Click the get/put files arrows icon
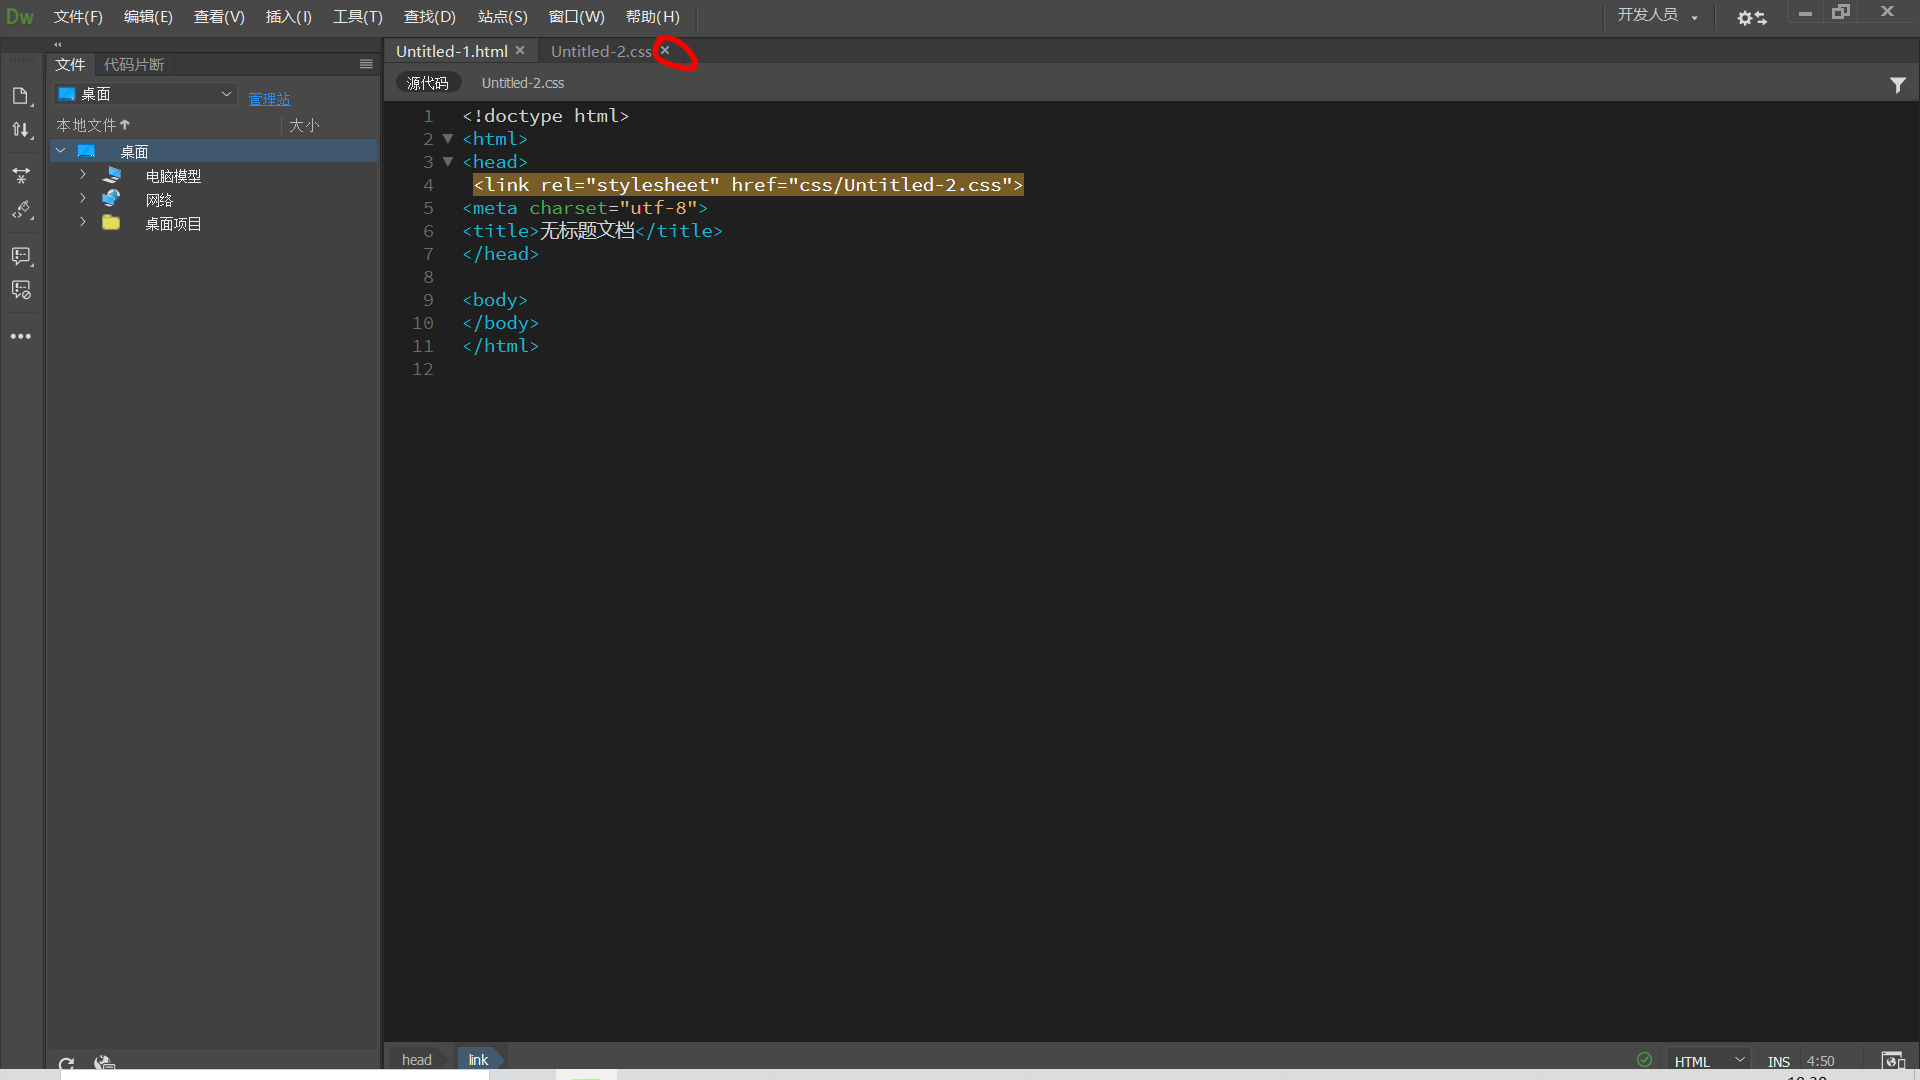Viewport: 1920px width, 1080px height. coord(21,130)
